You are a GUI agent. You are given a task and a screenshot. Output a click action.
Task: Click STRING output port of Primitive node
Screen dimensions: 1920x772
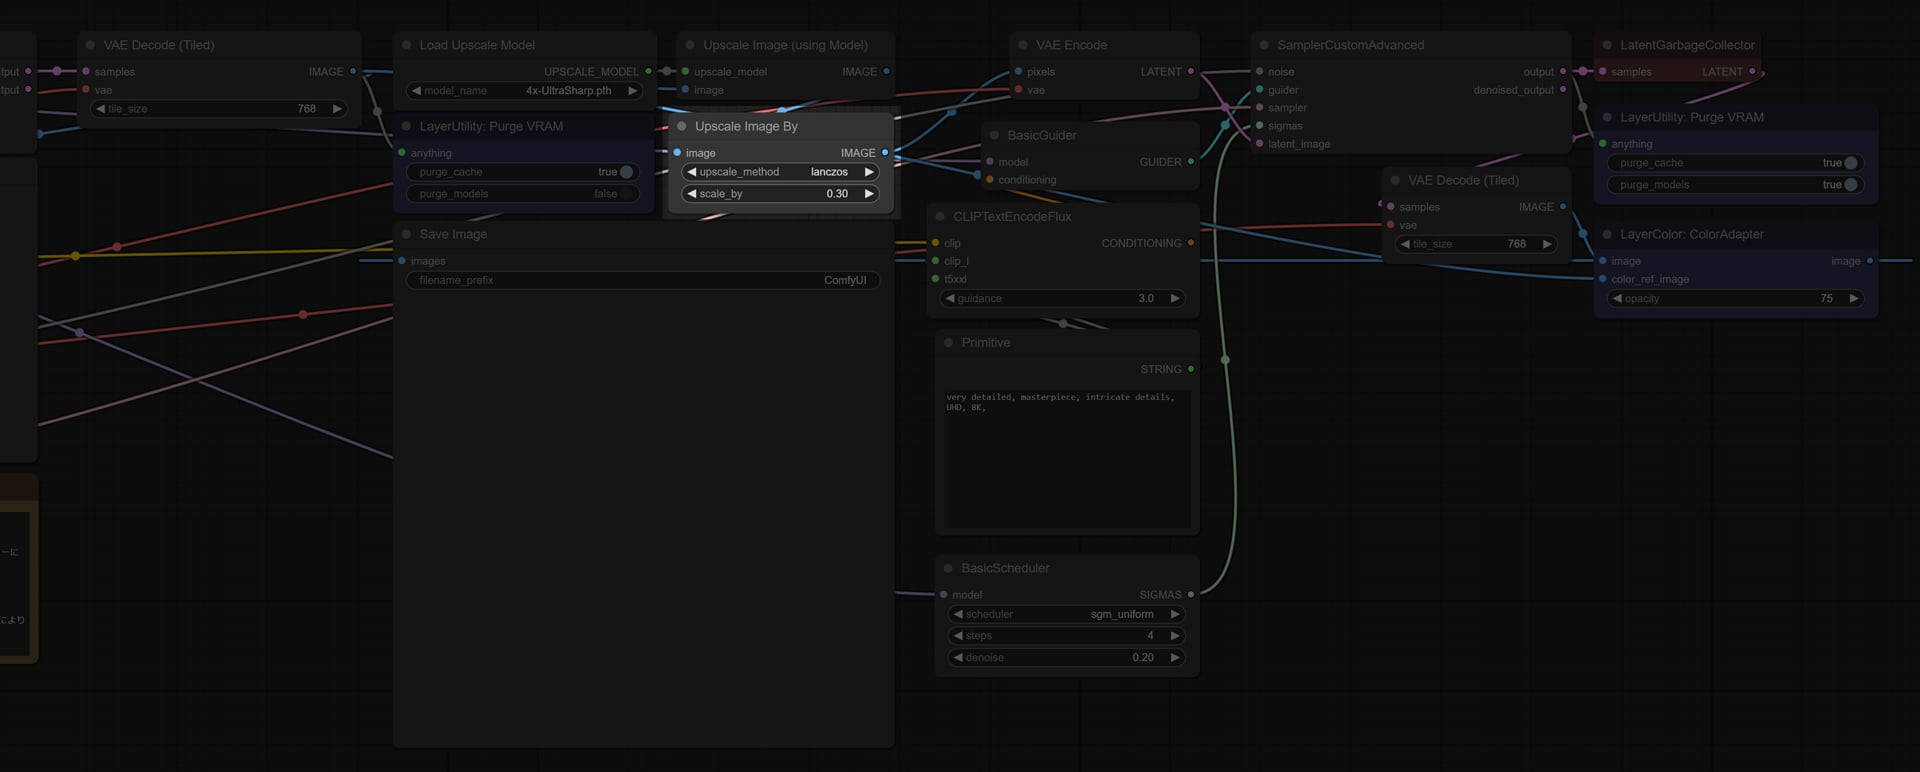click(1190, 369)
